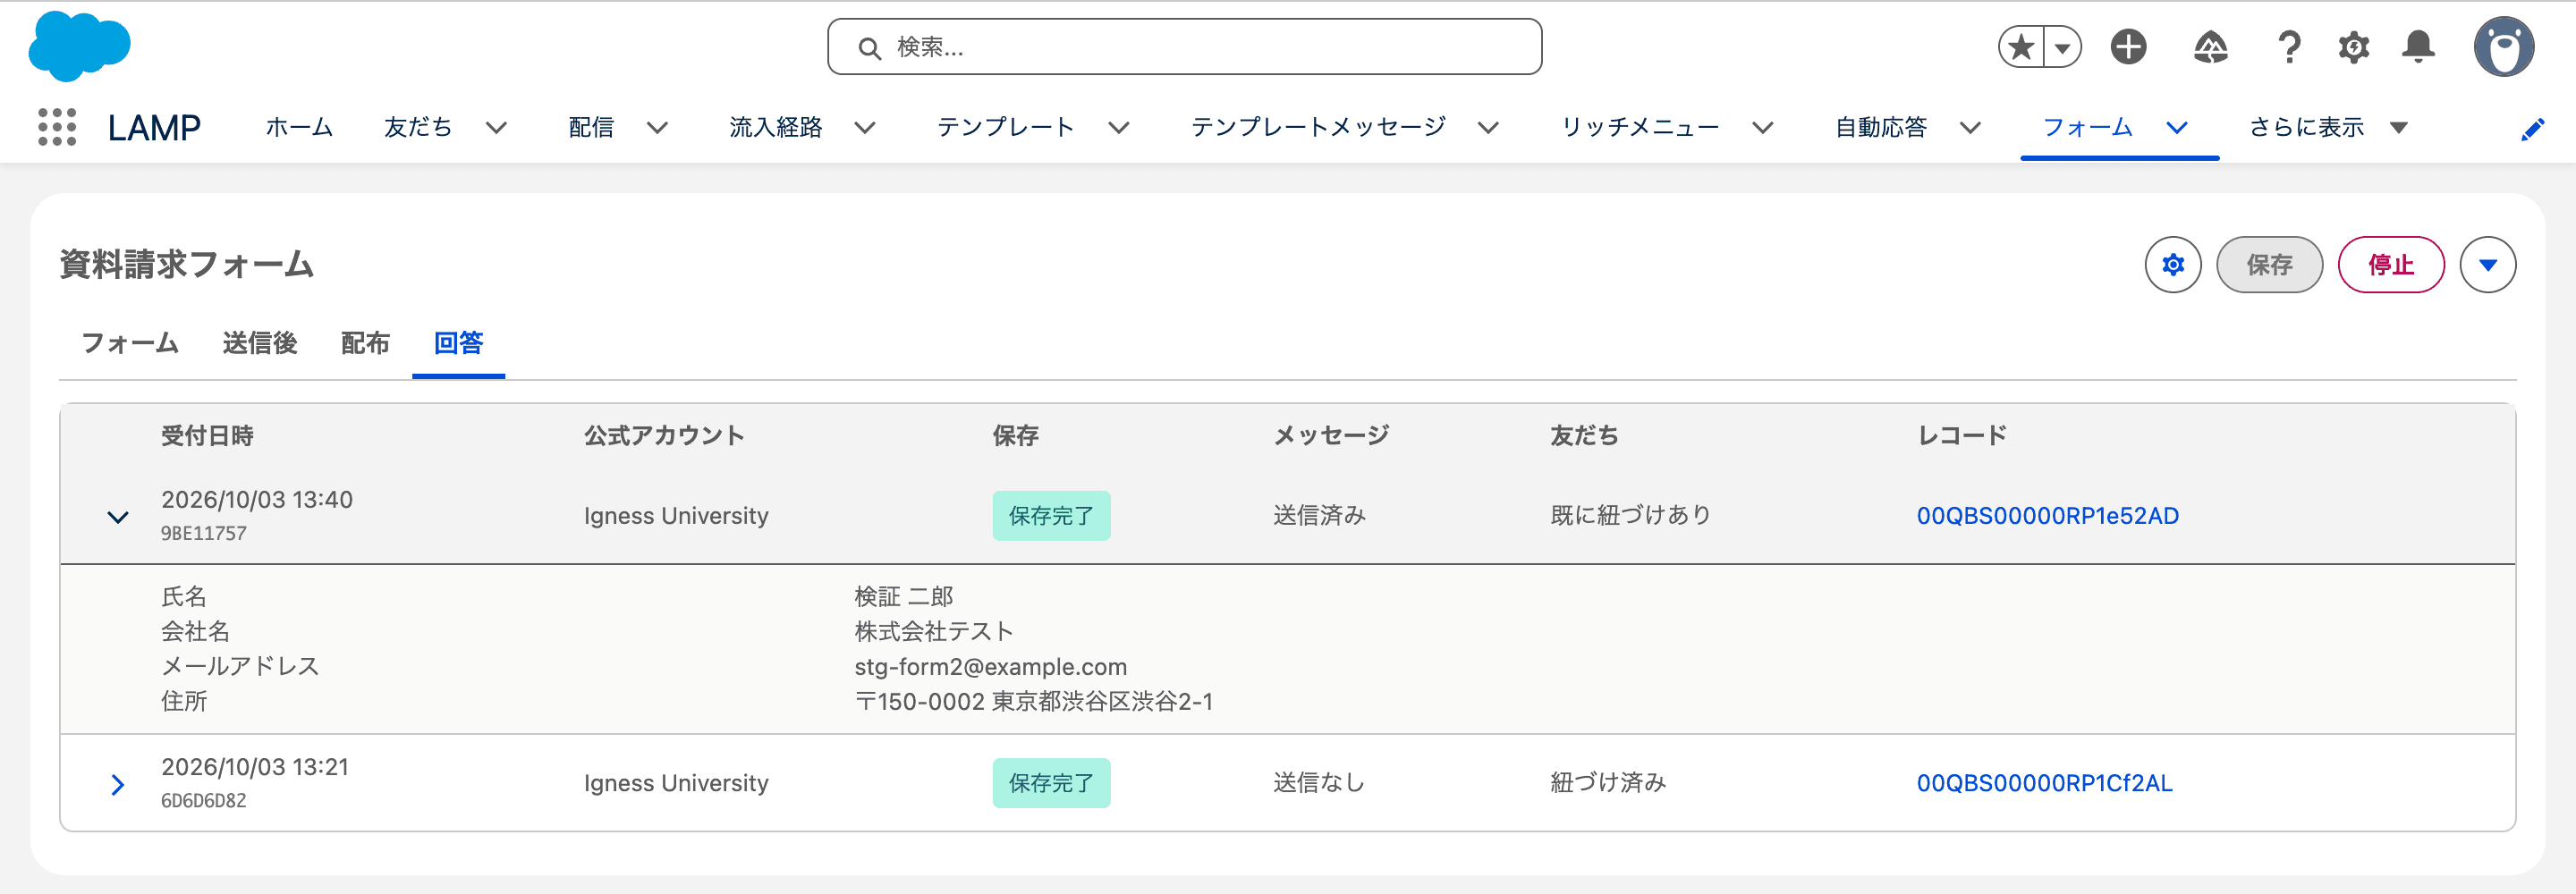
Task: Open the user profile avatar
Action: 2504,47
